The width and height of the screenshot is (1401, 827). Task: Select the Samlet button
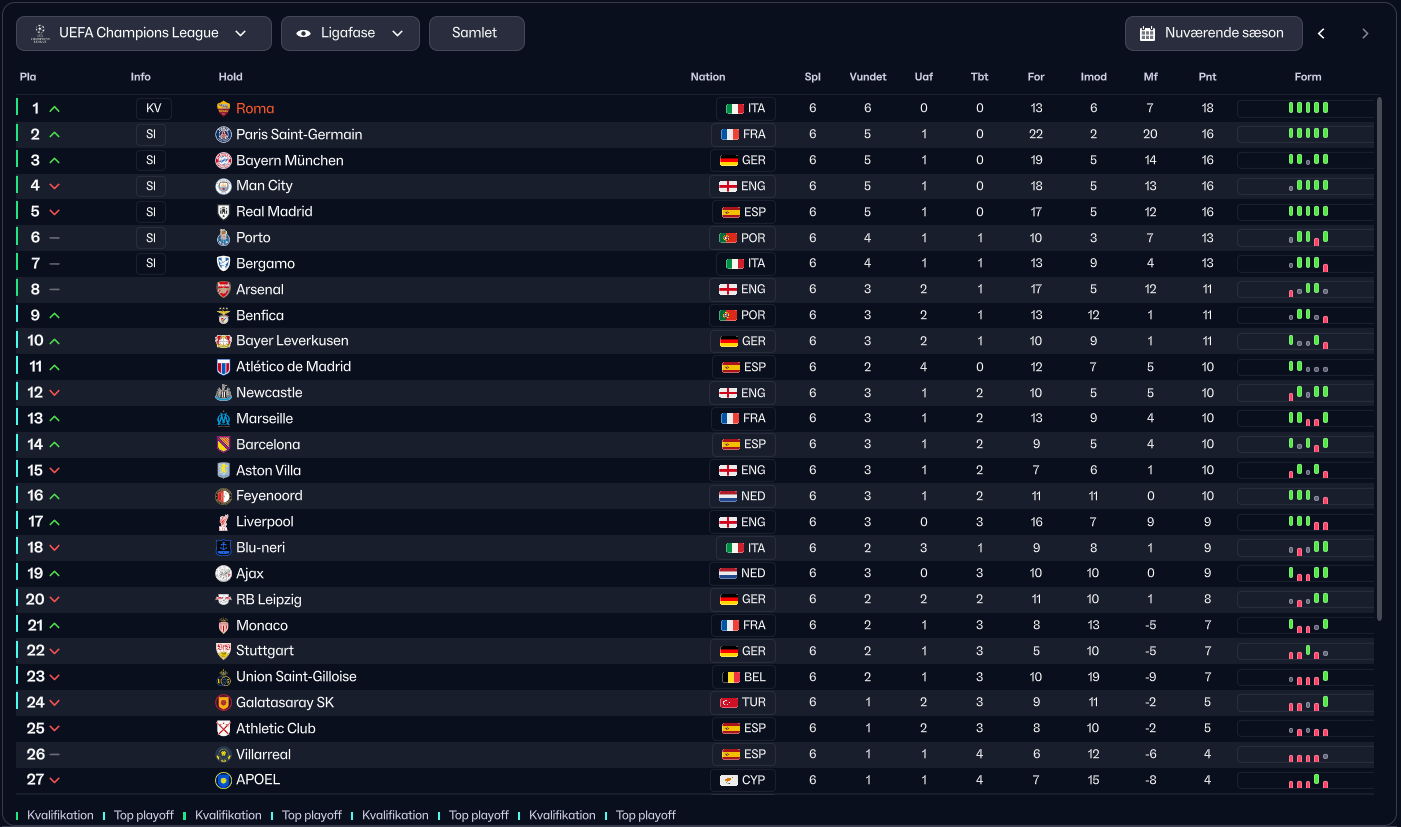tap(476, 33)
